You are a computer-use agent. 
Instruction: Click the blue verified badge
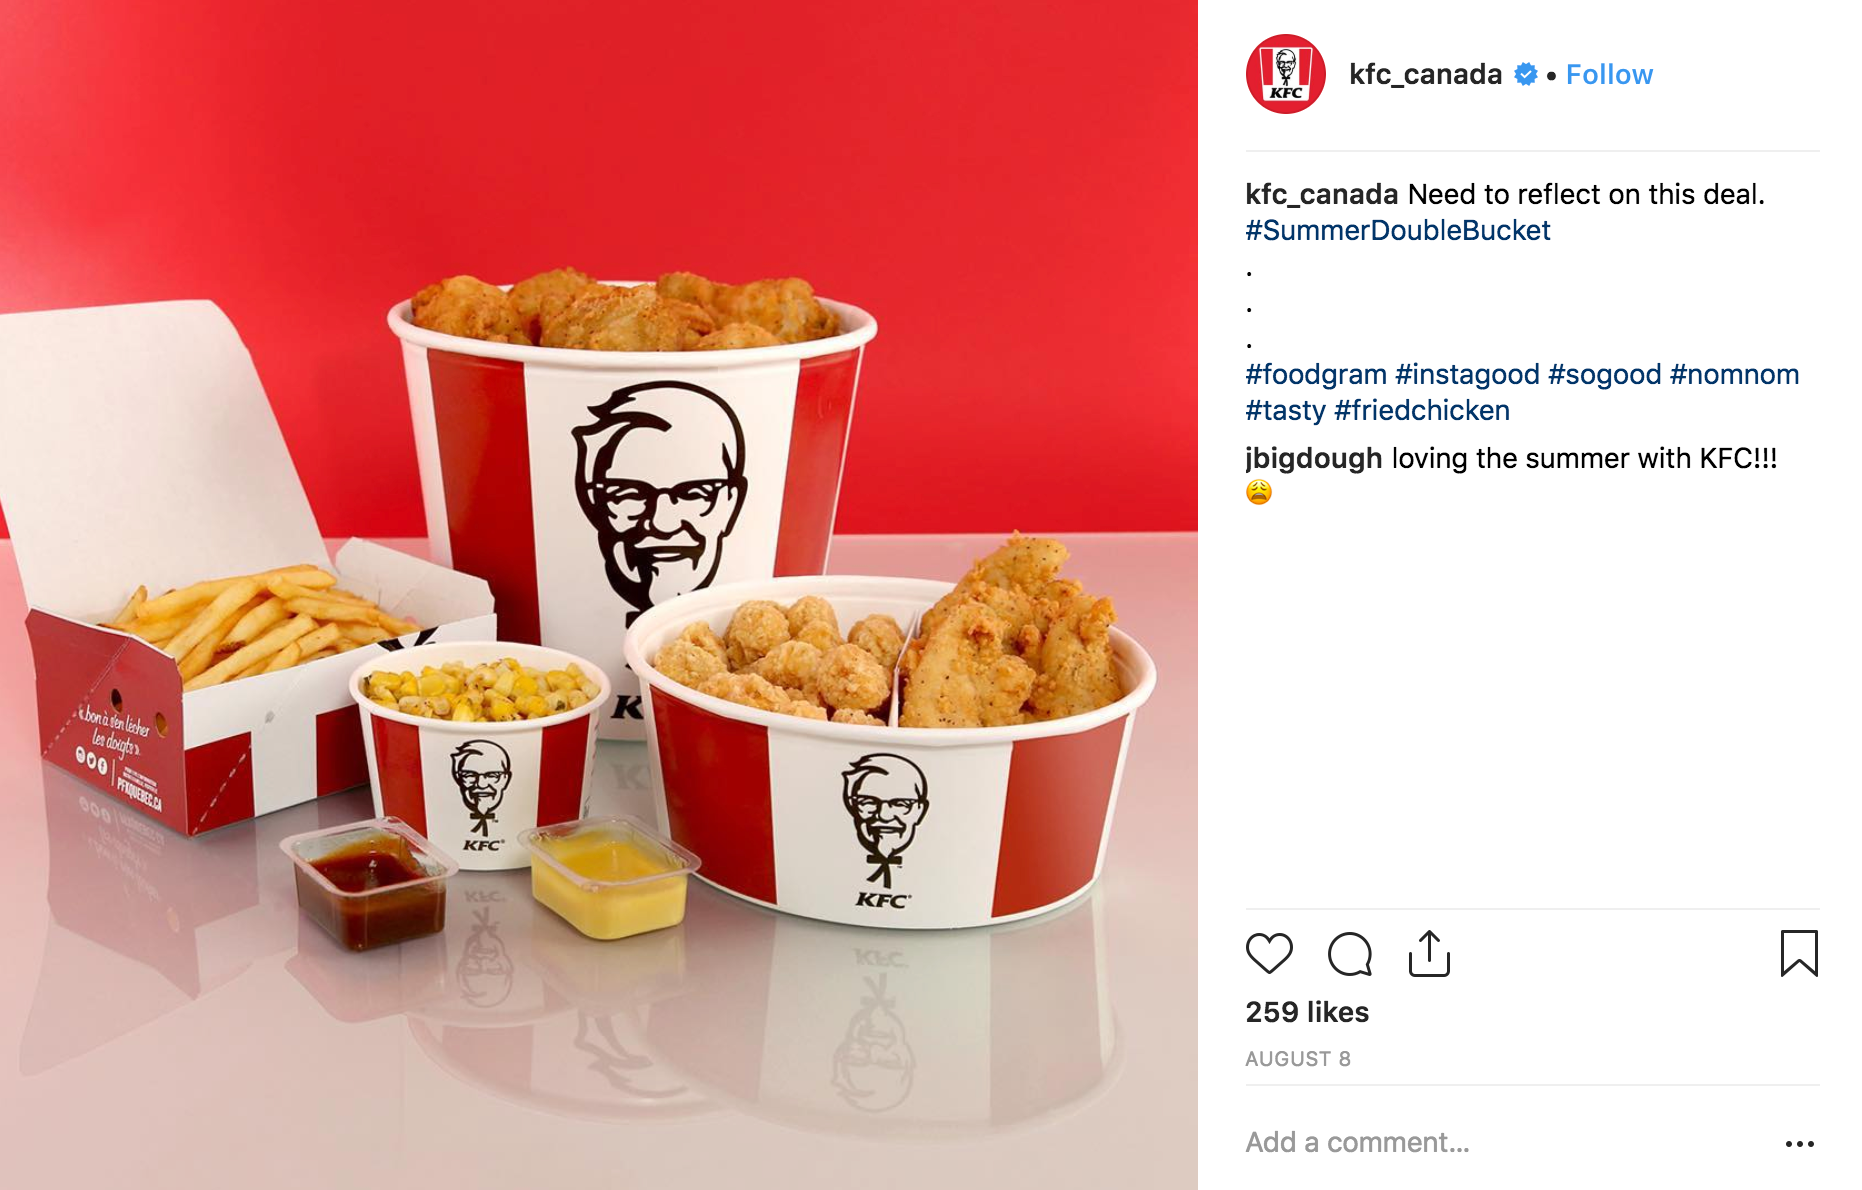1525,74
